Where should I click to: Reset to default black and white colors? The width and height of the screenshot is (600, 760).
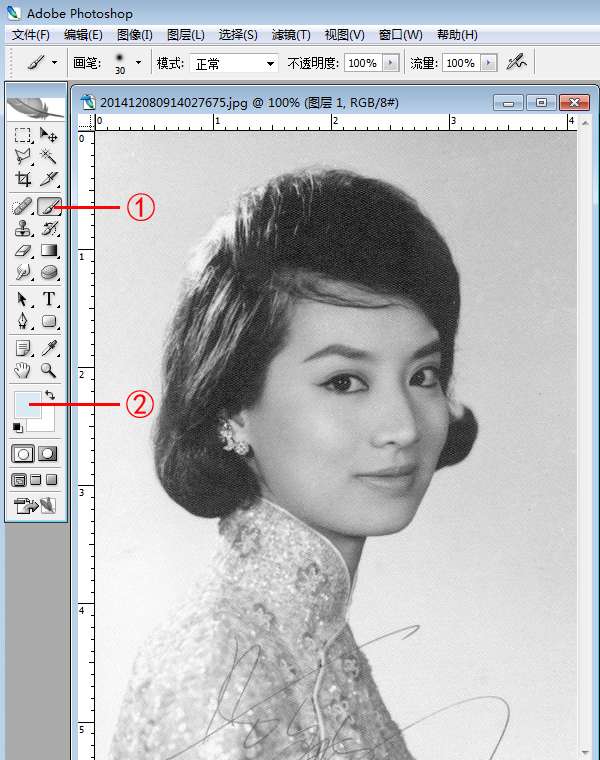click(17, 428)
